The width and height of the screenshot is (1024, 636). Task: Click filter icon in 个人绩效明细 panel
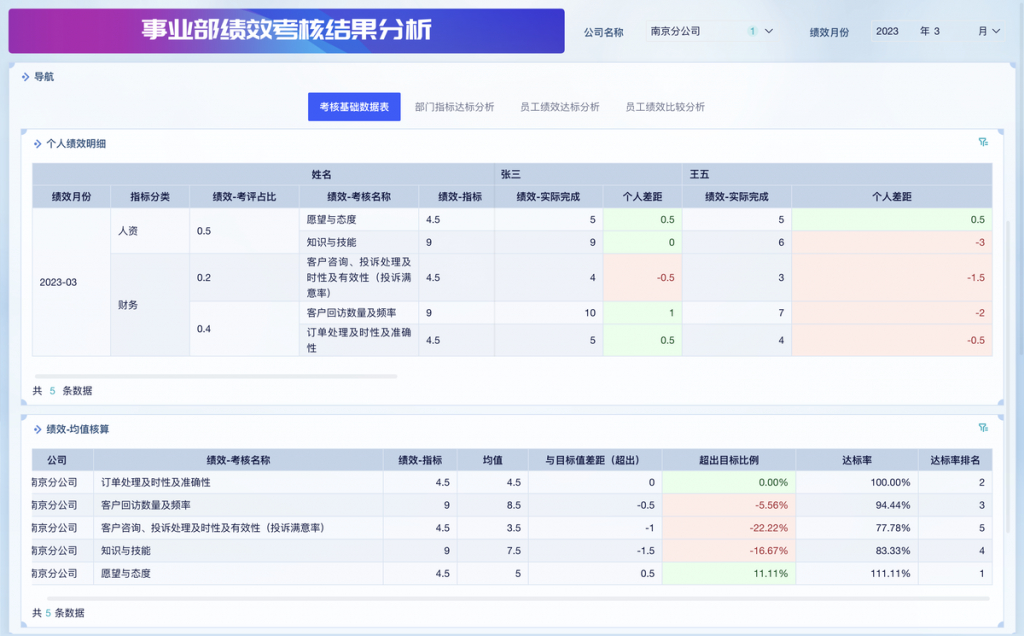pos(983,142)
